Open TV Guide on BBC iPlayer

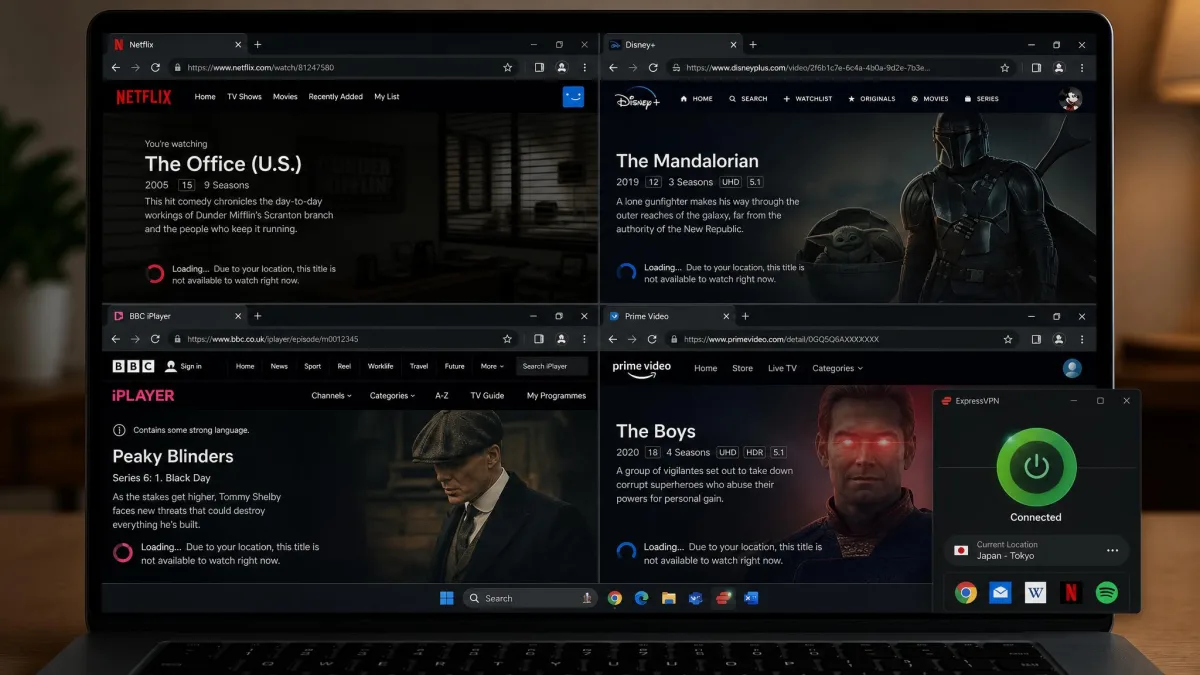tap(487, 395)
